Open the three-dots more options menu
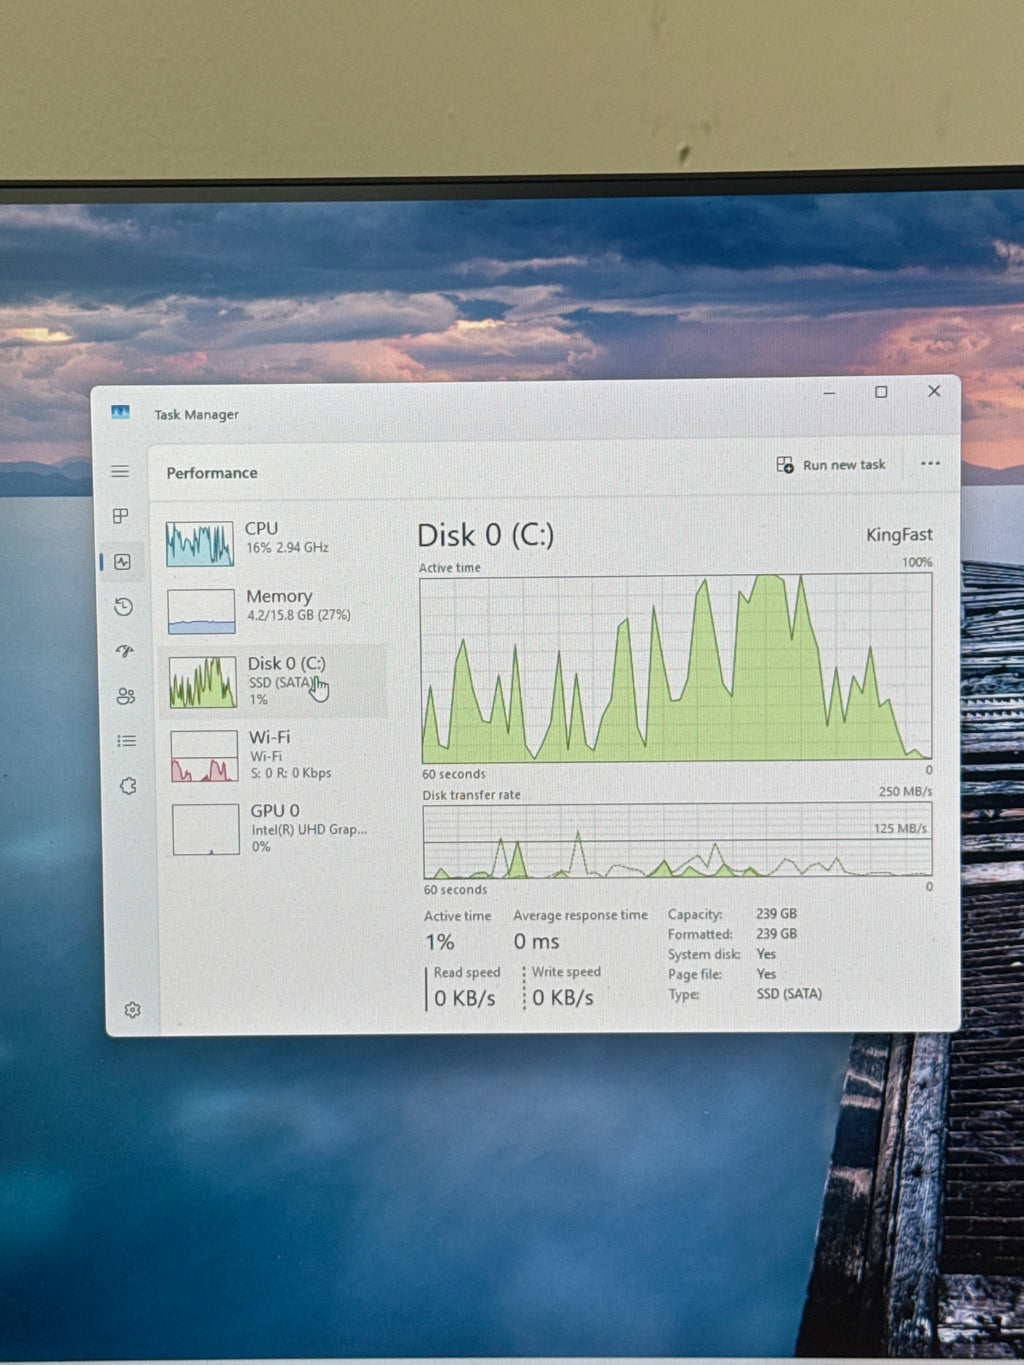This screenshot has height=1365, width=1024. click(x=930, y=464)
